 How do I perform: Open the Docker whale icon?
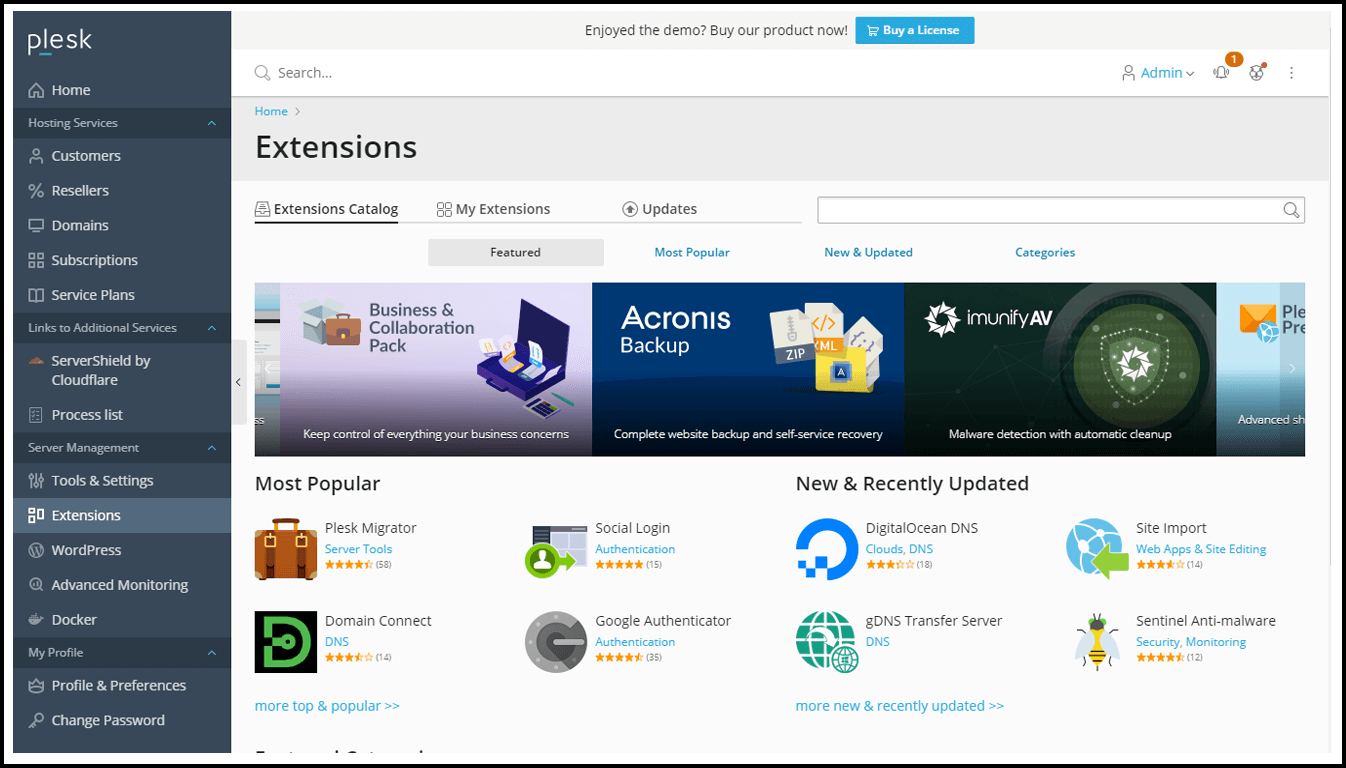(36, 620)
